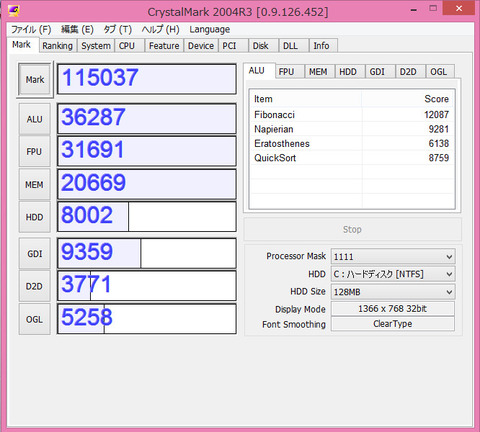Screen dimensions: 480x432
Task: Run all benchmarks with the Mark button
Action: 35,80
